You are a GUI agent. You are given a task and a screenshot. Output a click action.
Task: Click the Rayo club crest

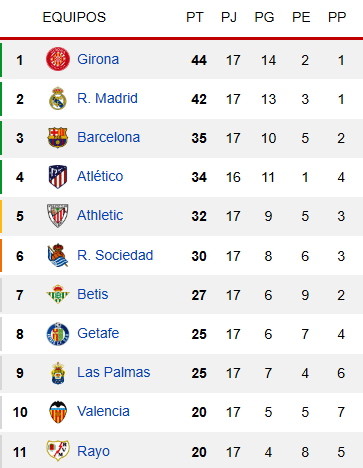tap(58, 450)
